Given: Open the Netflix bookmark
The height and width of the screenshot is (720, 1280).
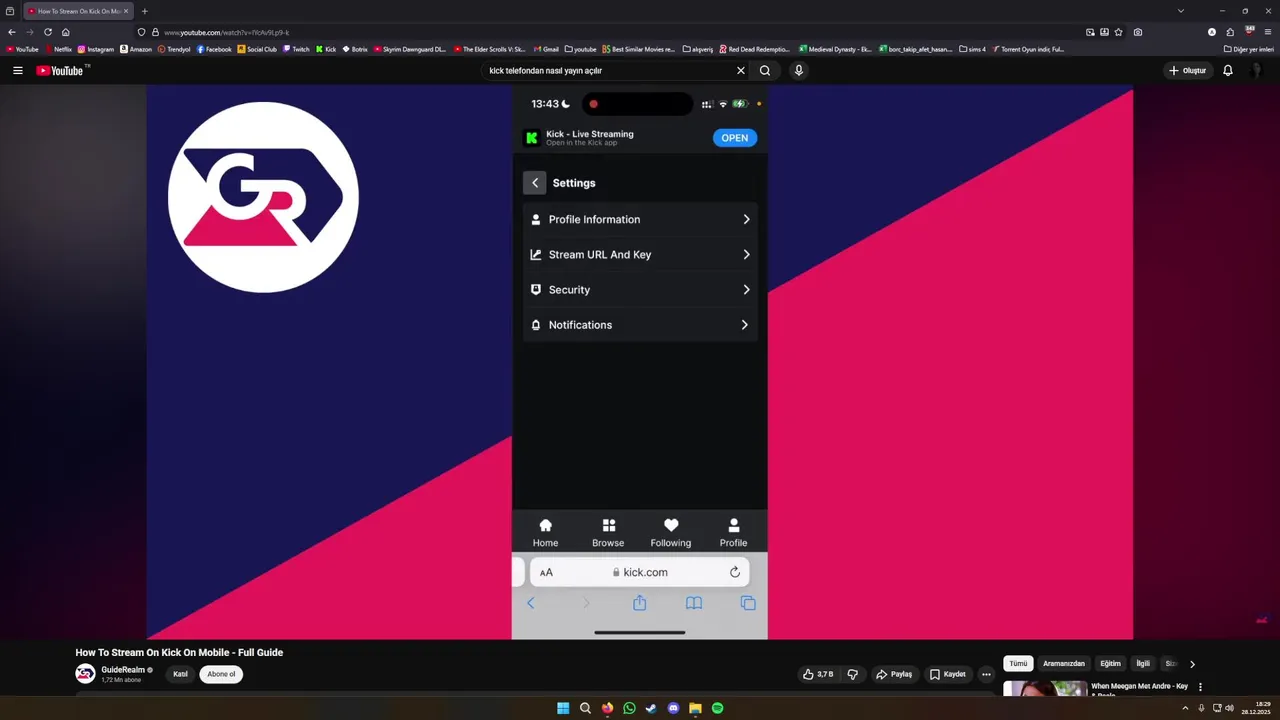Looking at the screenshot, I should click(59, 49).
